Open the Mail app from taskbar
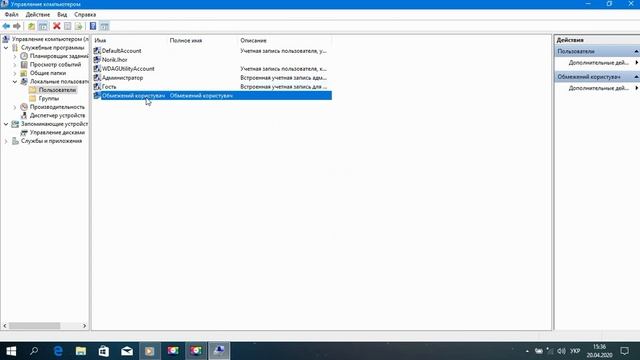The height and width of the screenshot is (360, 640). (x=127, y=351)
